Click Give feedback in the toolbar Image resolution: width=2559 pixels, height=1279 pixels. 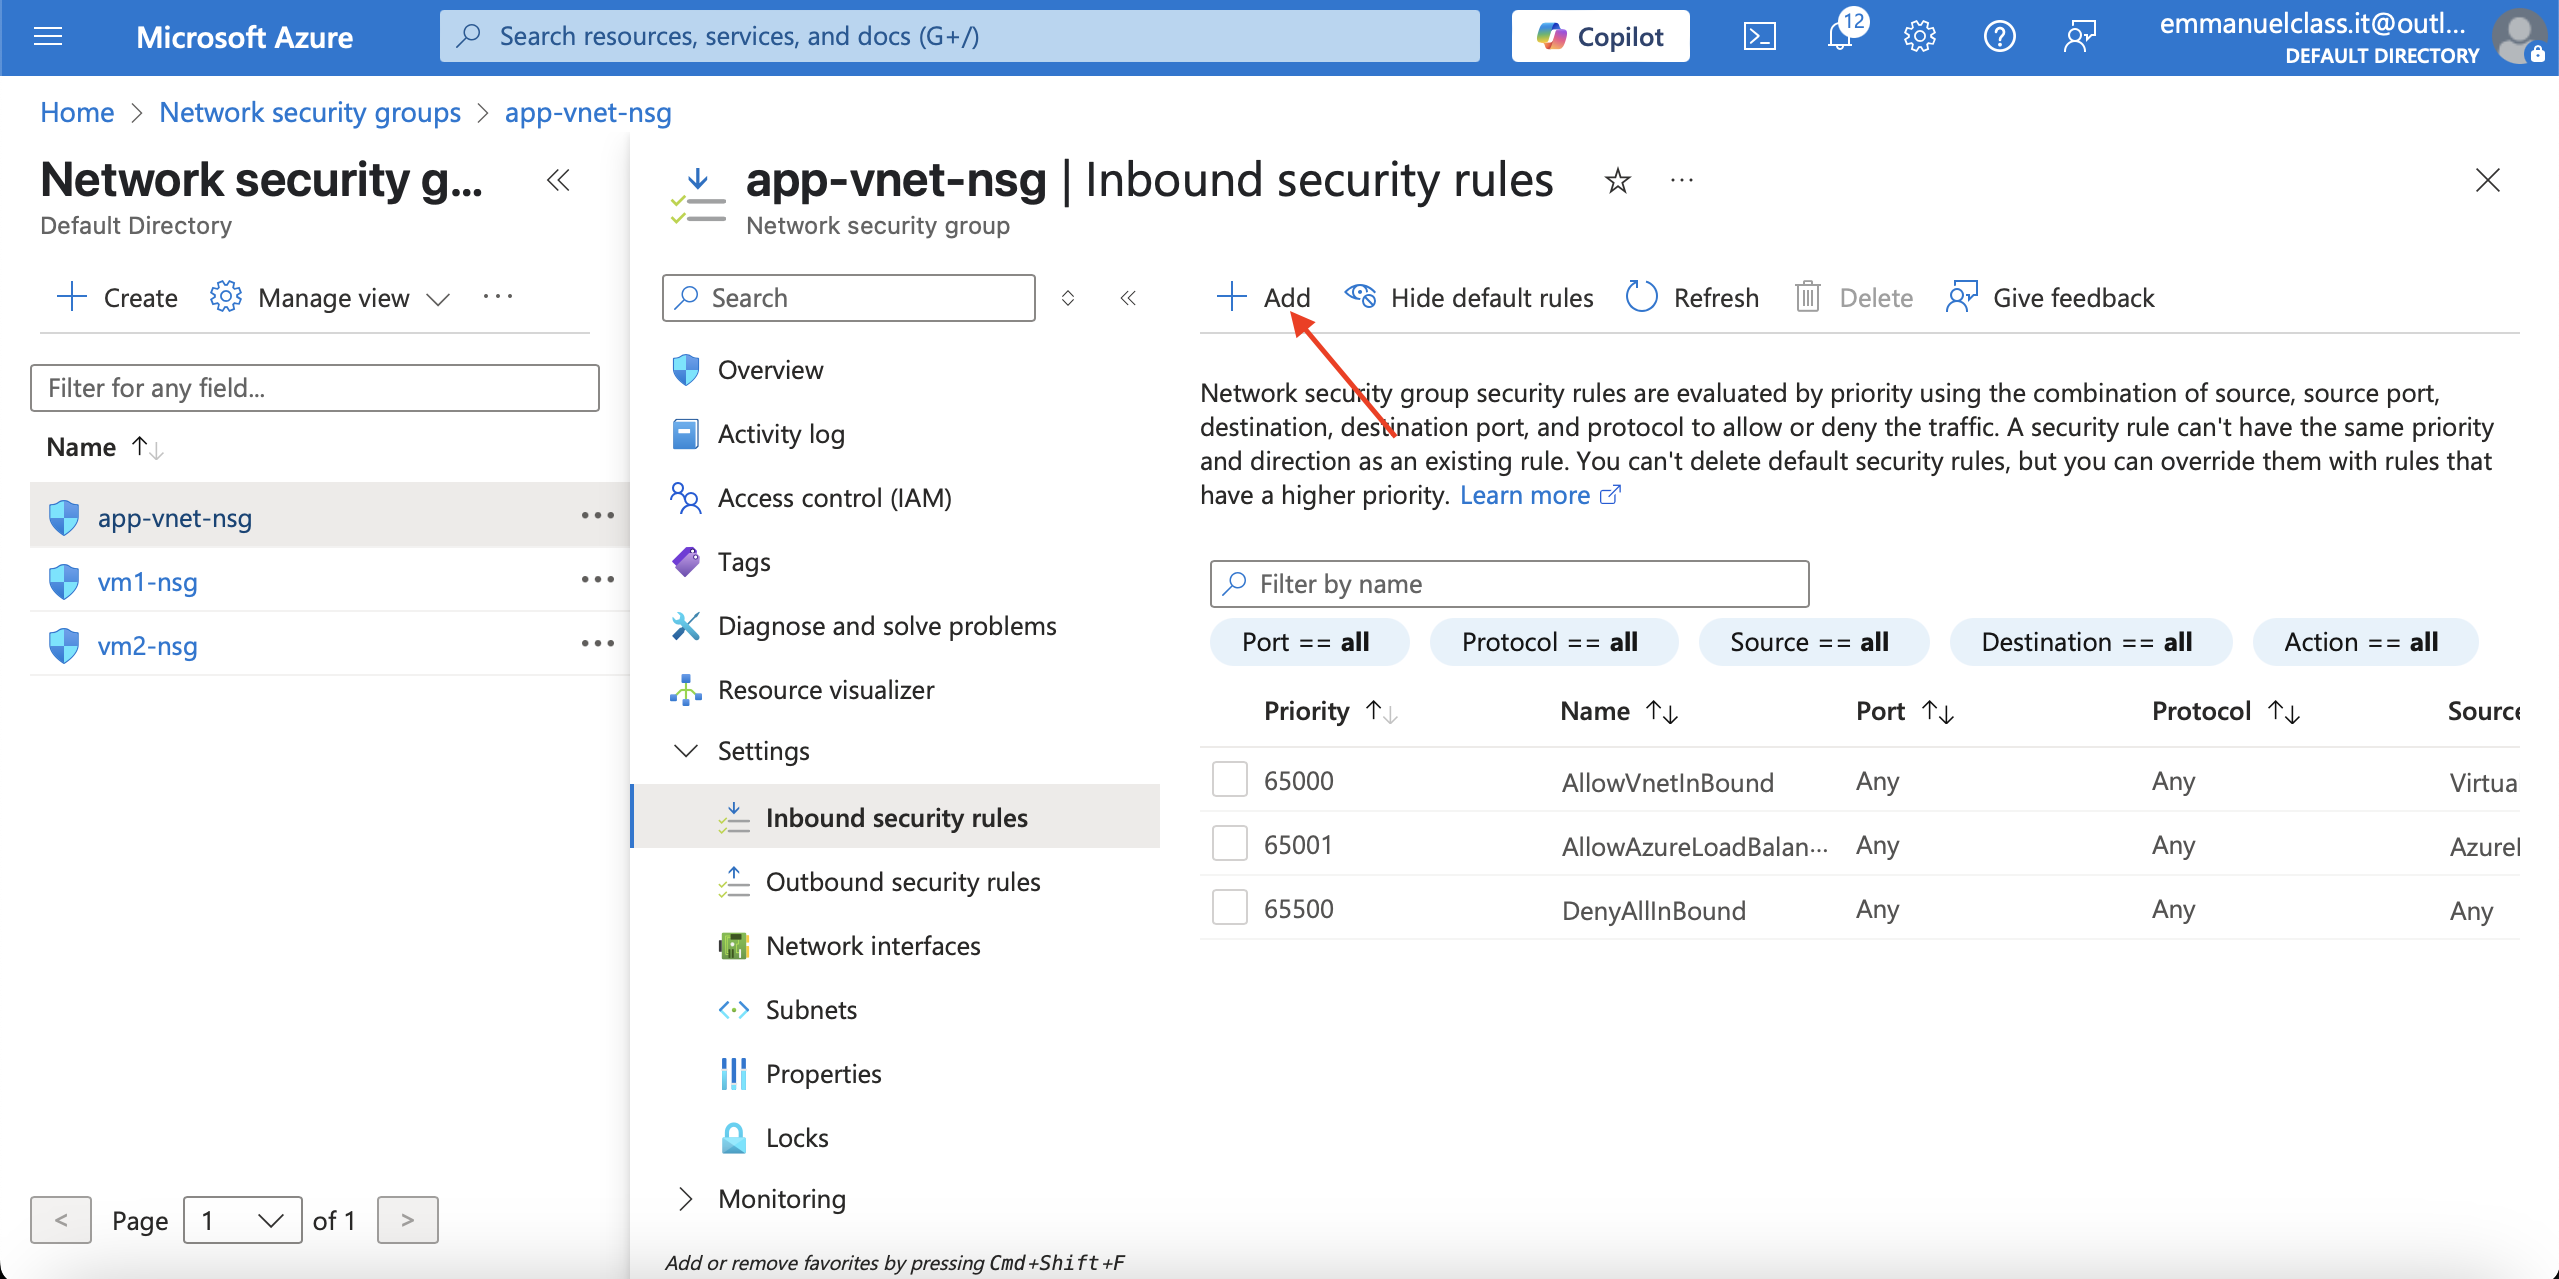(x=2050, y=298)
